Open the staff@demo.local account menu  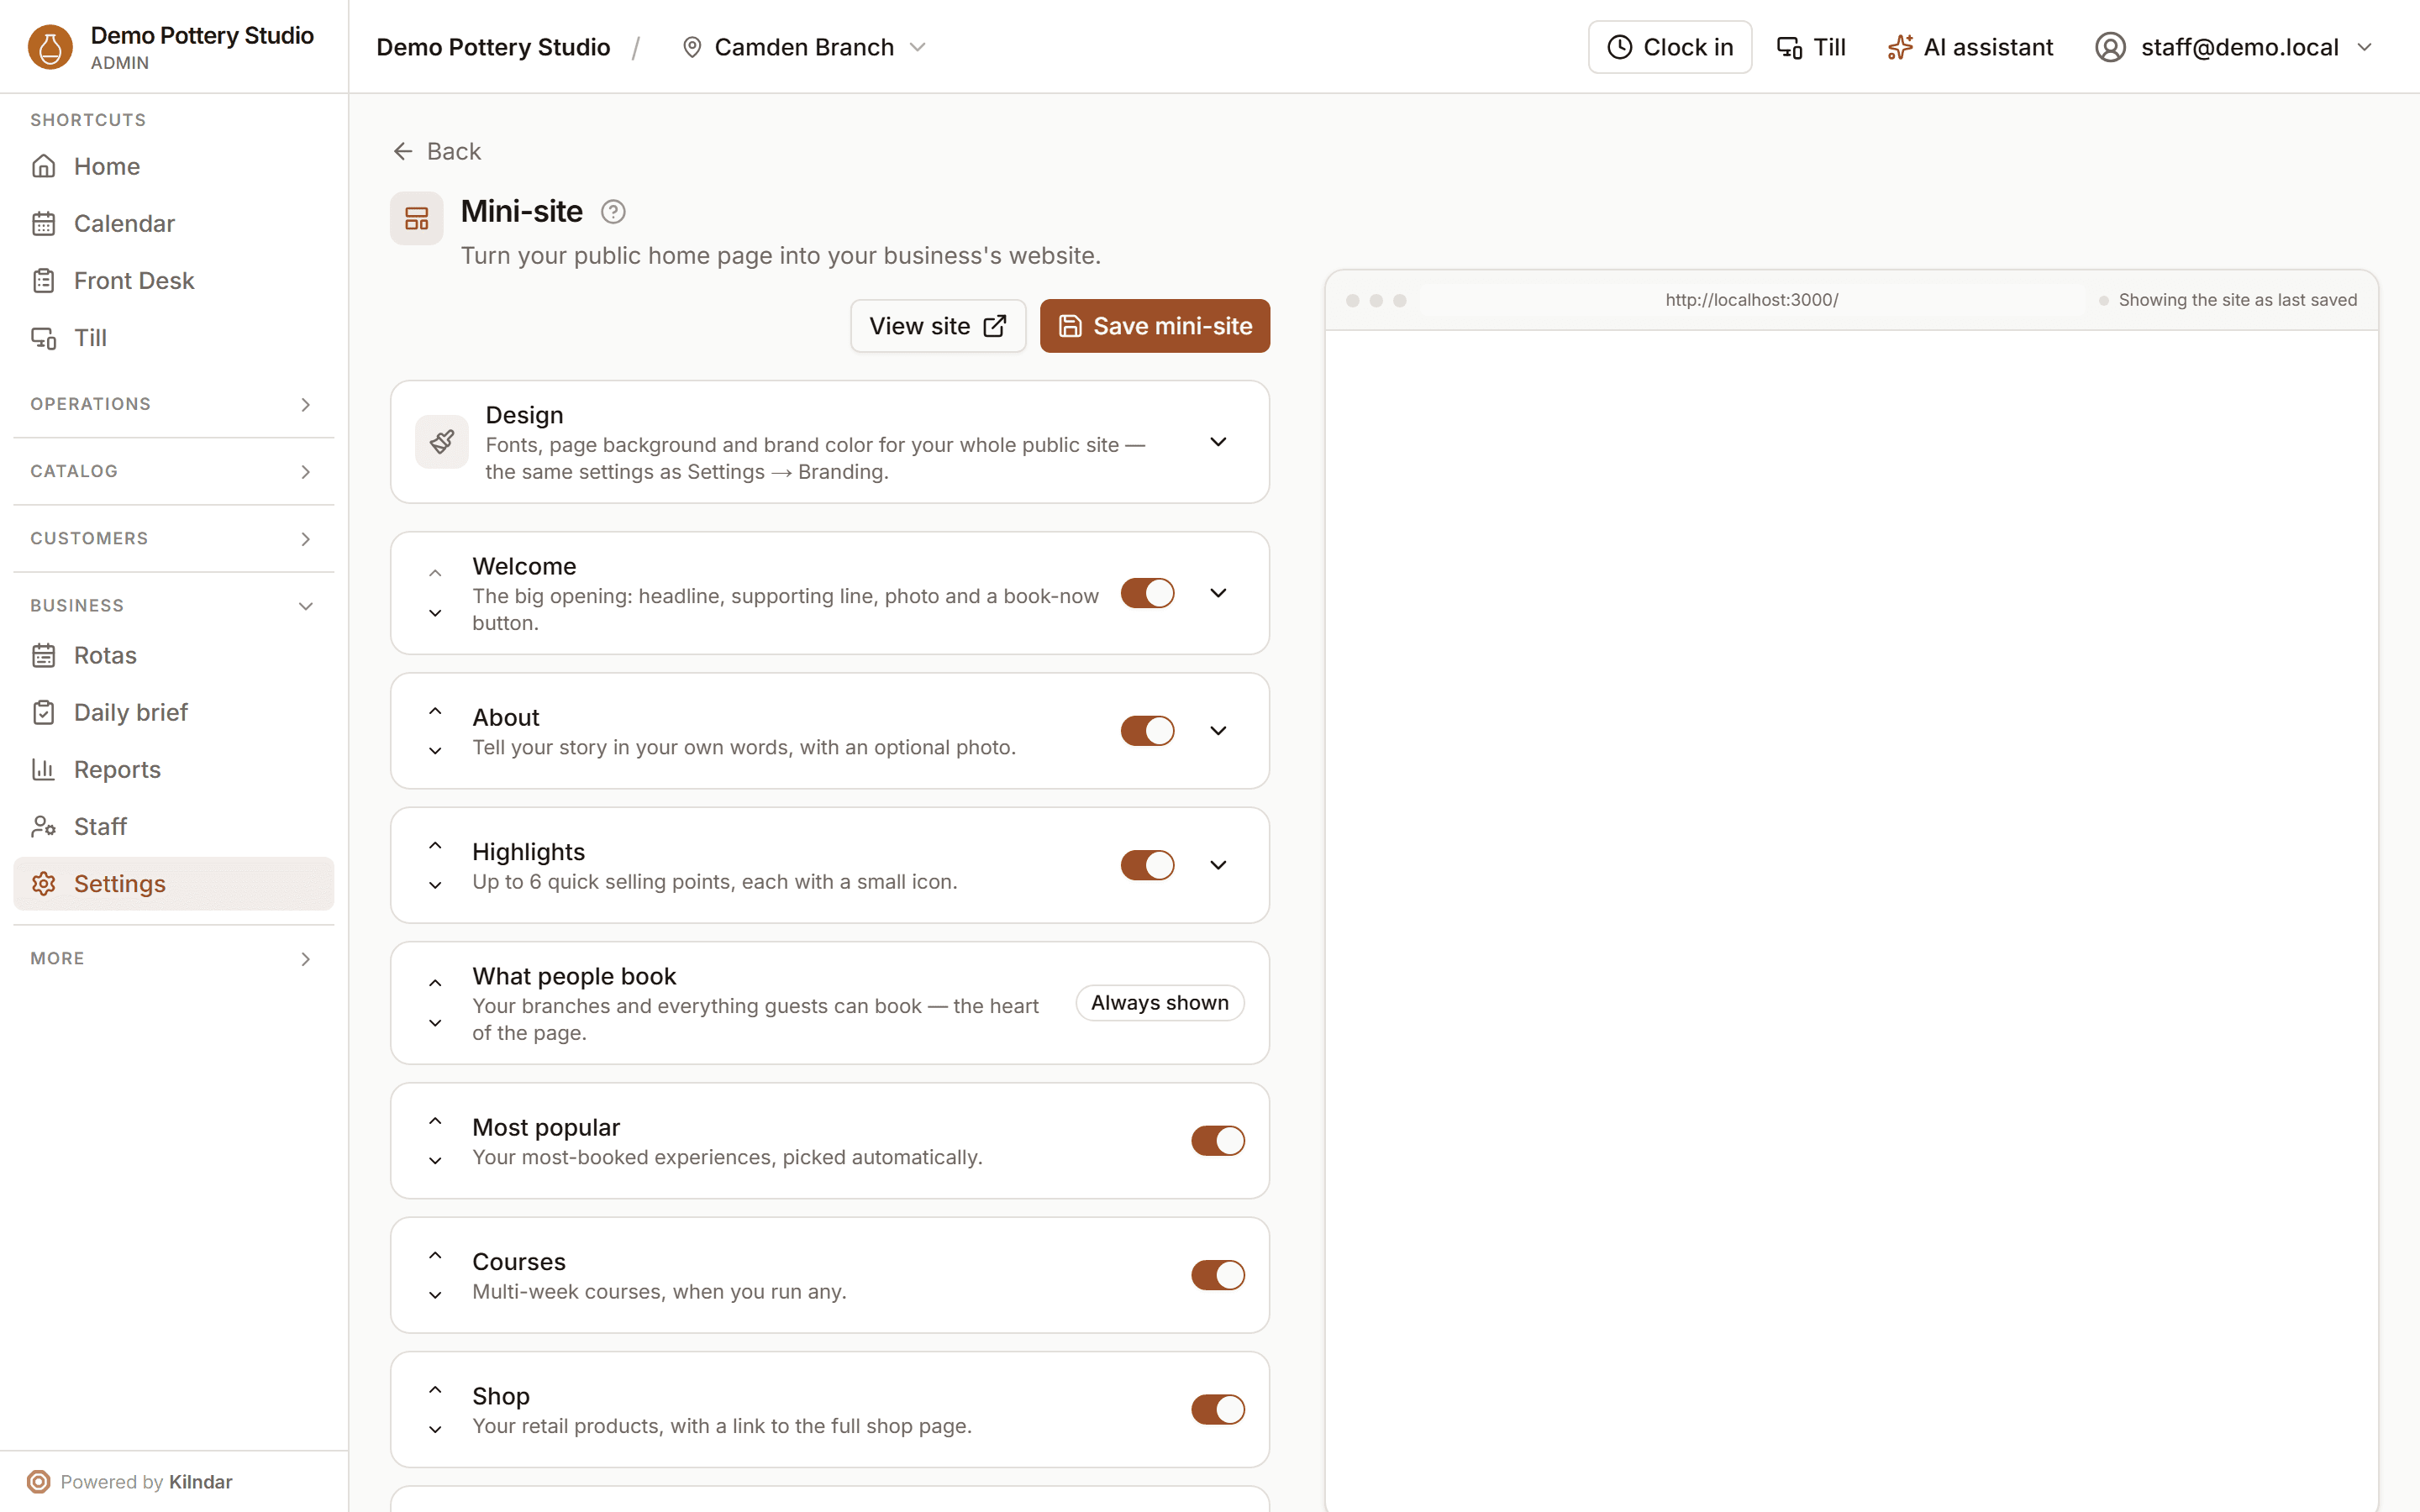click(x=2234, y=47)
